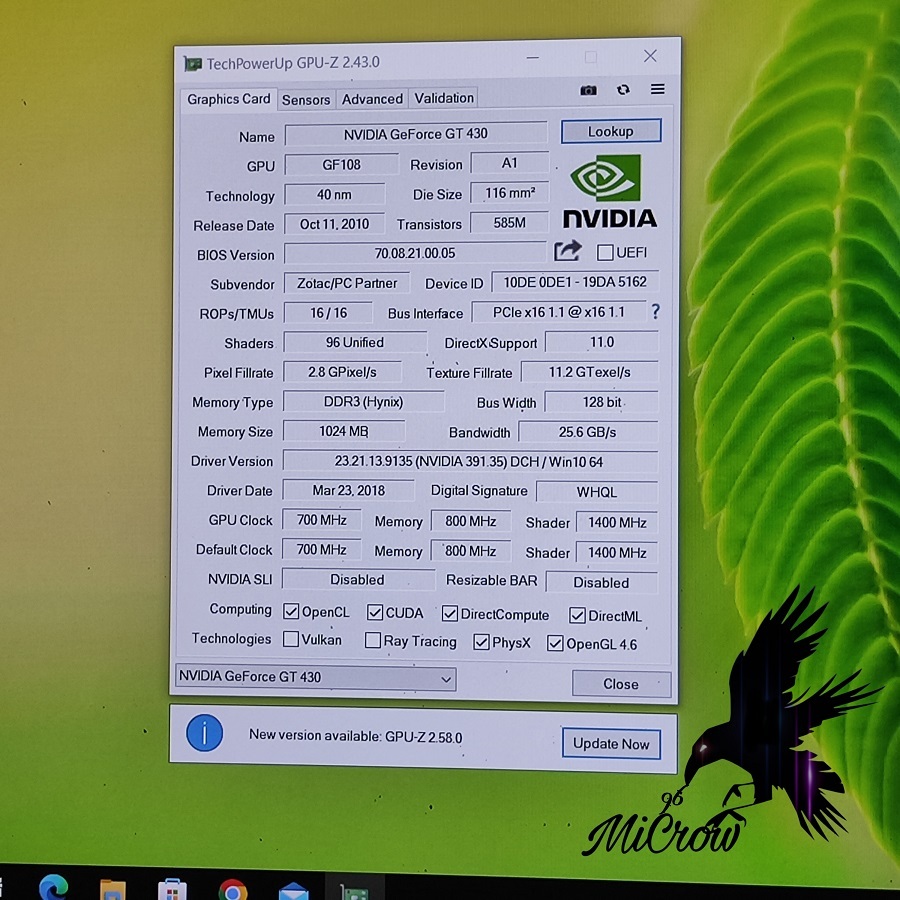Switch to the Advanced tab
The width and height of the screenshot is (900, 900).
point(372,99)
